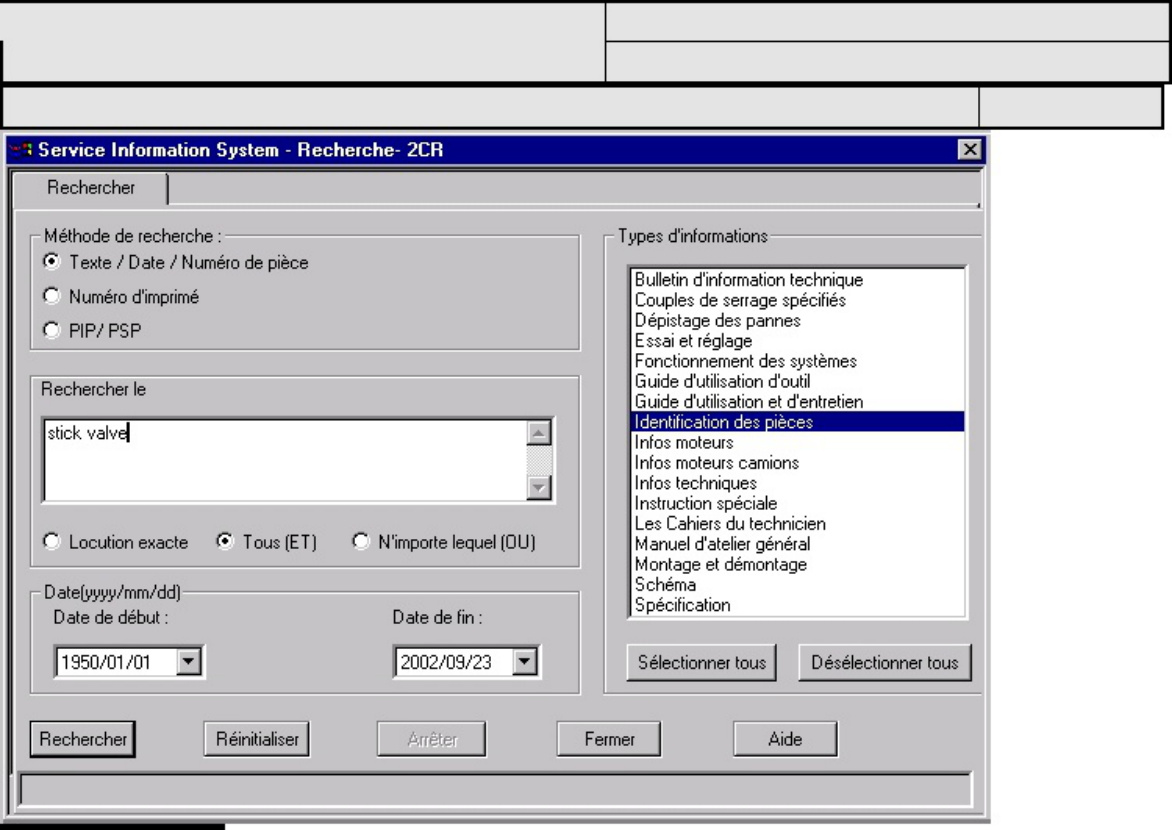Switch to the Rechercher tab
The image size is (1172, 830).
point(90,188)
